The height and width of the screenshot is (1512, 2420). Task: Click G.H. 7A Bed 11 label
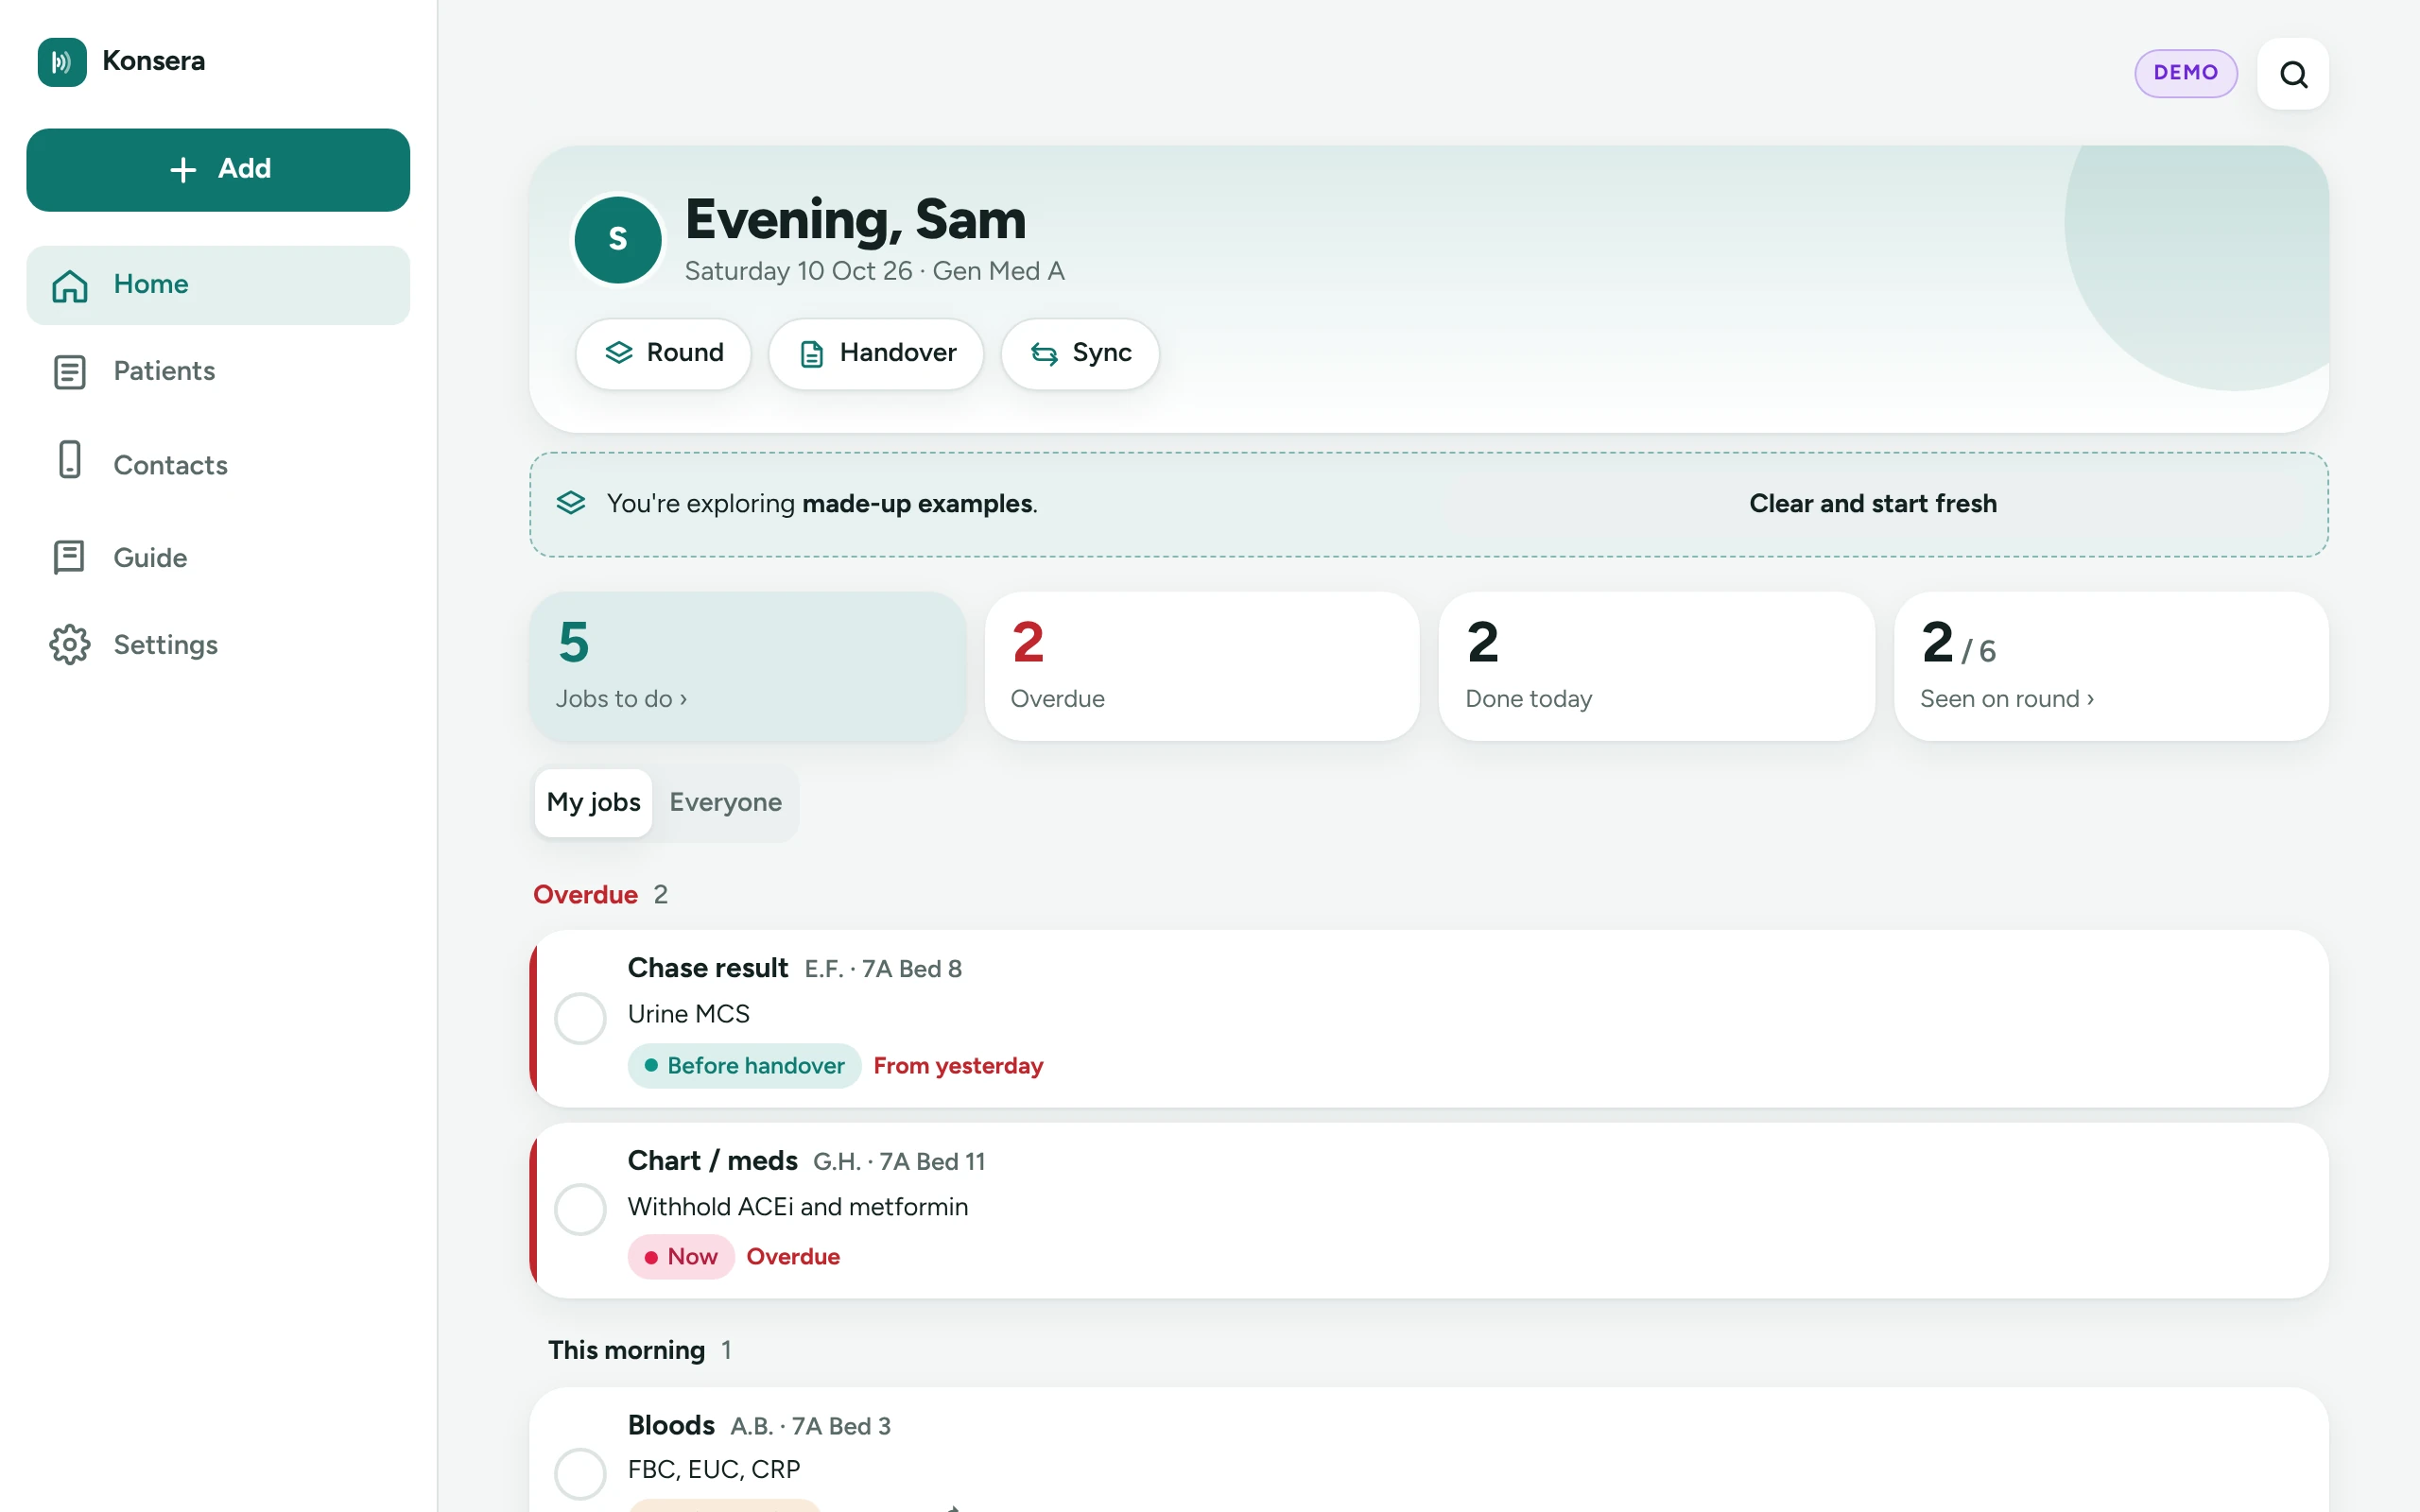point(899,1162)
